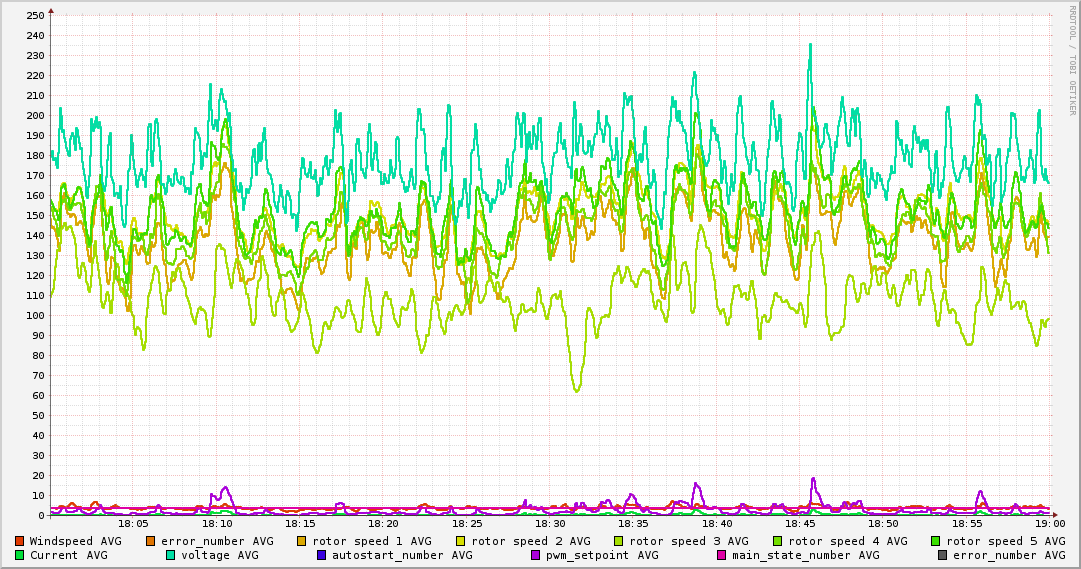The image size is (1081, 569).
Task: Click the 150 value on the y-axis
Action: click(x=34, y=215)
